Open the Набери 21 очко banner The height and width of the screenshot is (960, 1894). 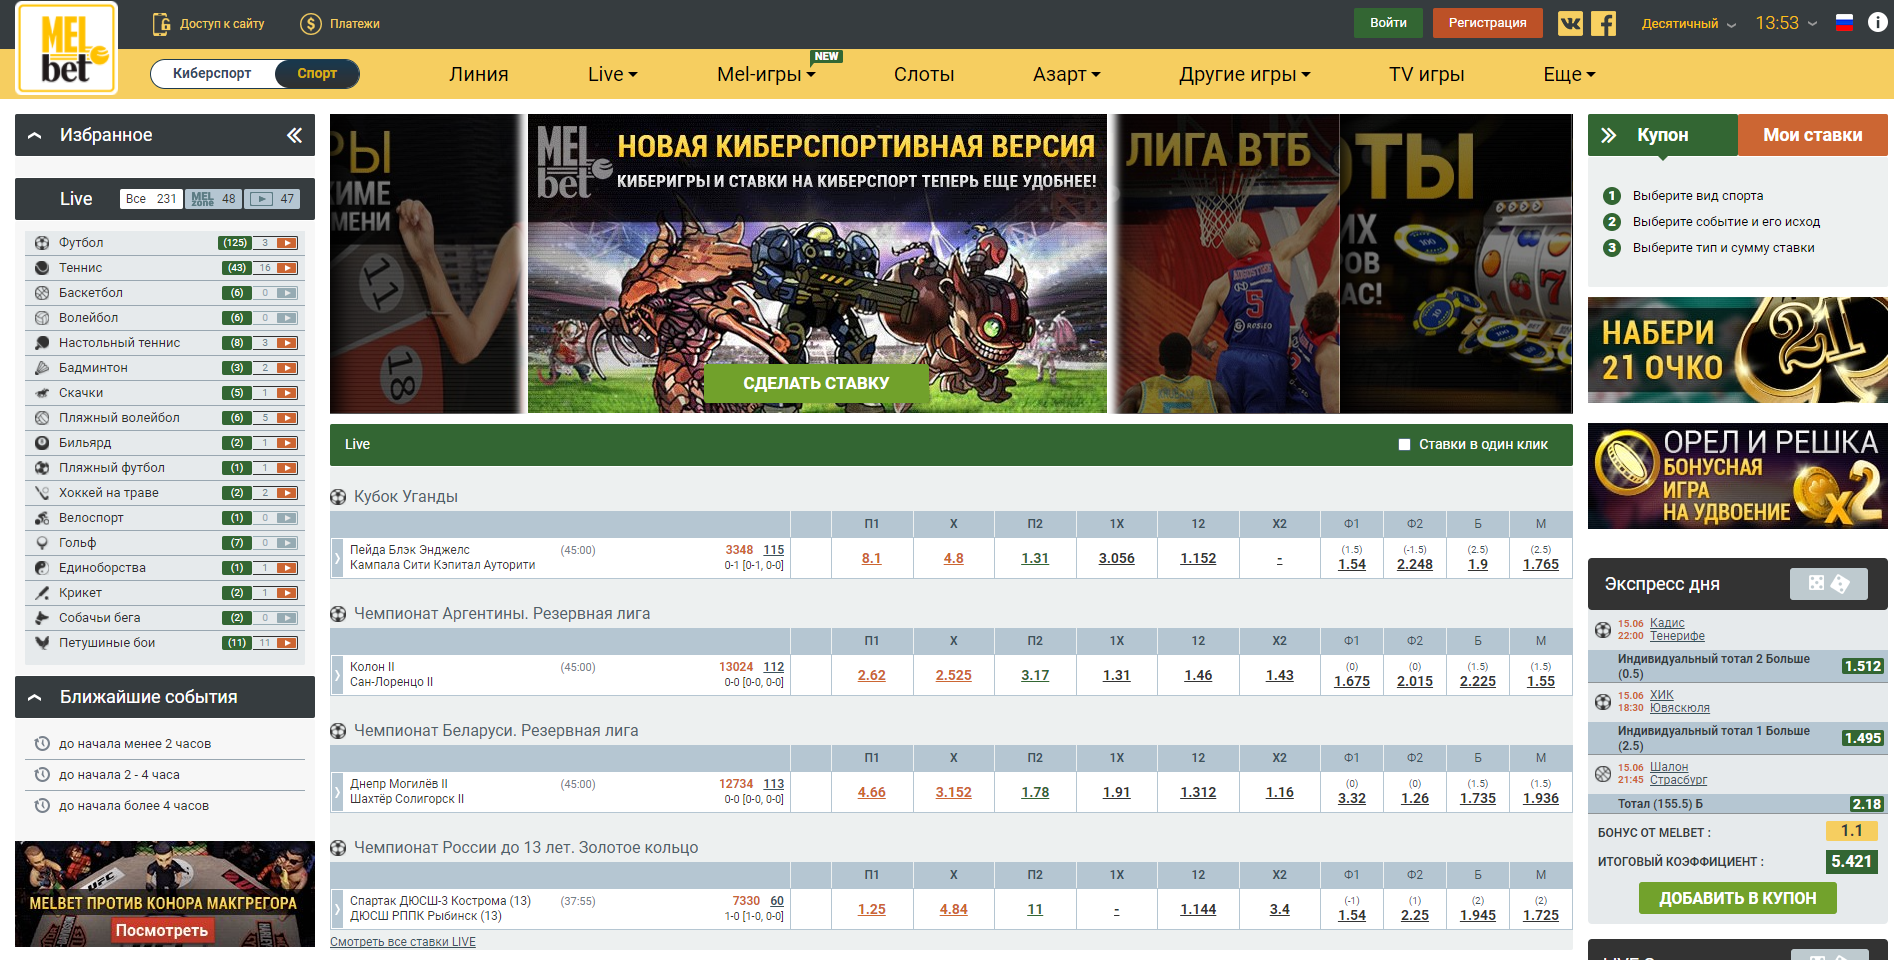tap(1737, 350)
